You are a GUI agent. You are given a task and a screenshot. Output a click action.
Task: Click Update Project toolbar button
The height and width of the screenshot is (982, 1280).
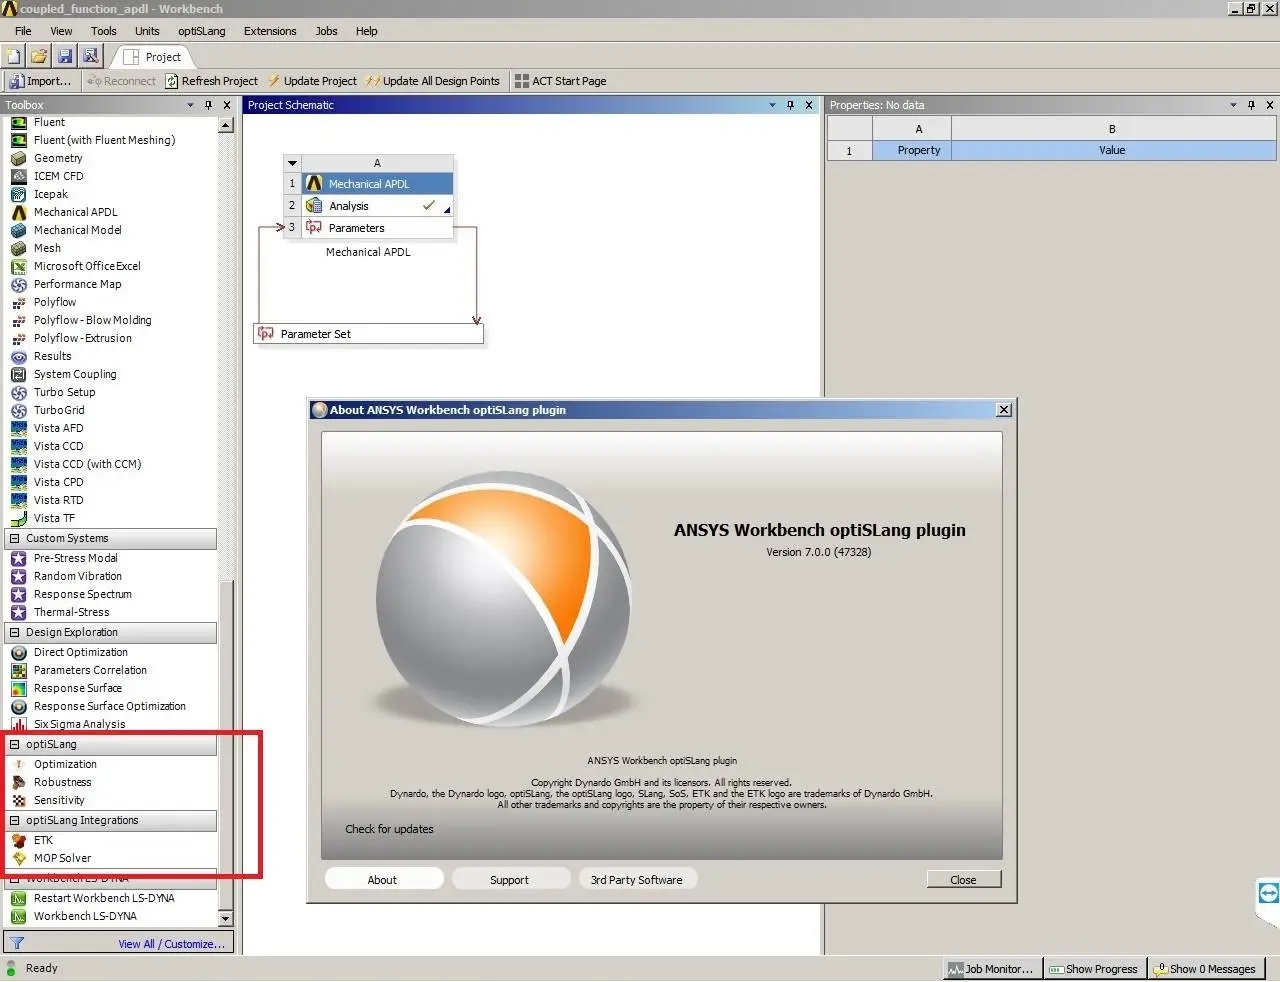click(312, 81)
